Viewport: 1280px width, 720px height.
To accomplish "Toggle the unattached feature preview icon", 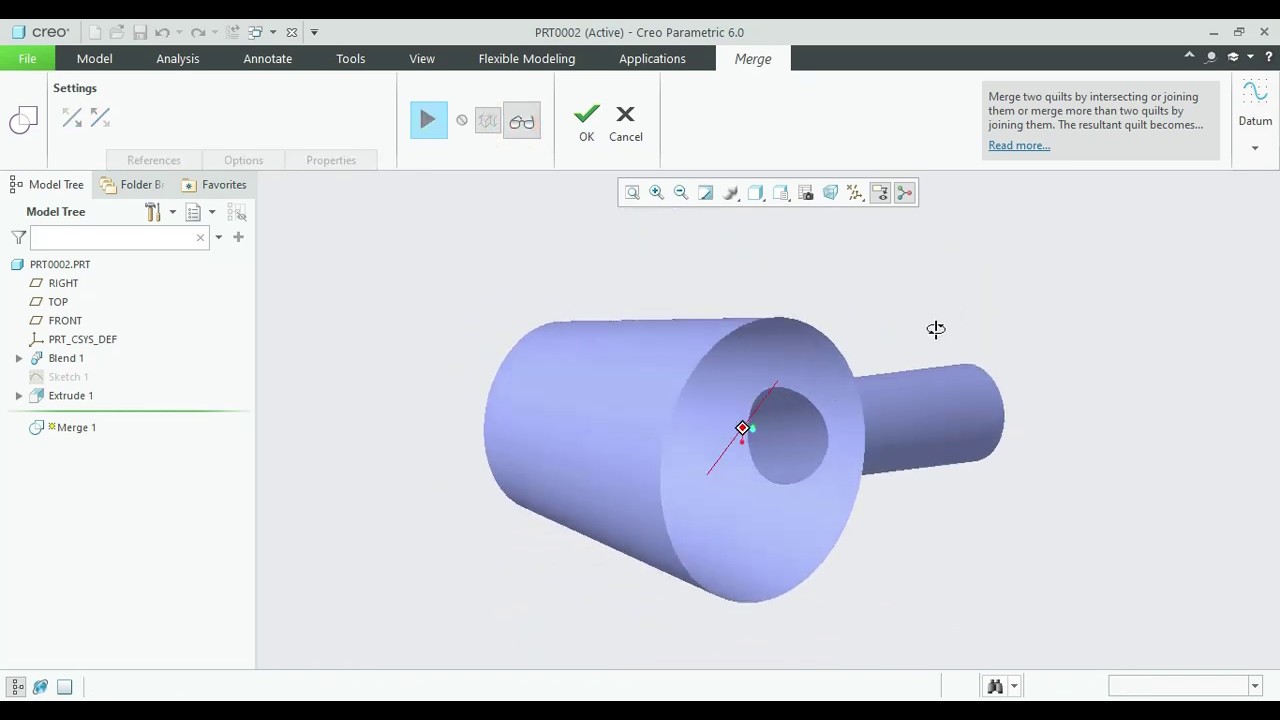I will 487,121.
